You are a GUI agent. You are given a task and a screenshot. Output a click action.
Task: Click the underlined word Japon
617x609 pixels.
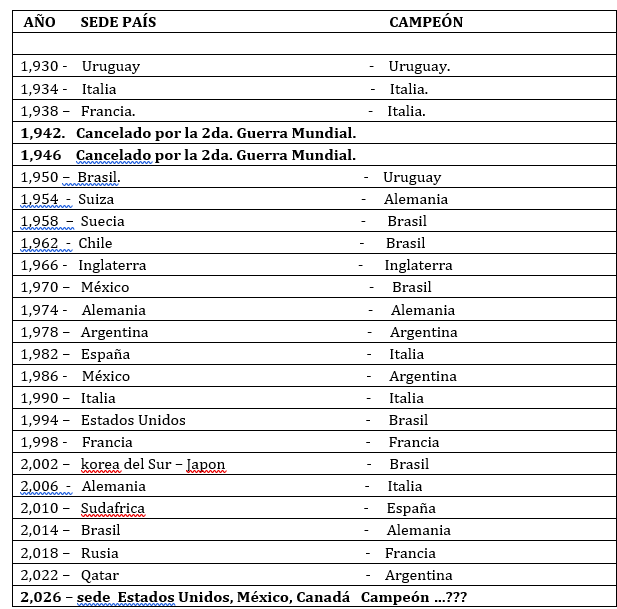coord(206,464)
